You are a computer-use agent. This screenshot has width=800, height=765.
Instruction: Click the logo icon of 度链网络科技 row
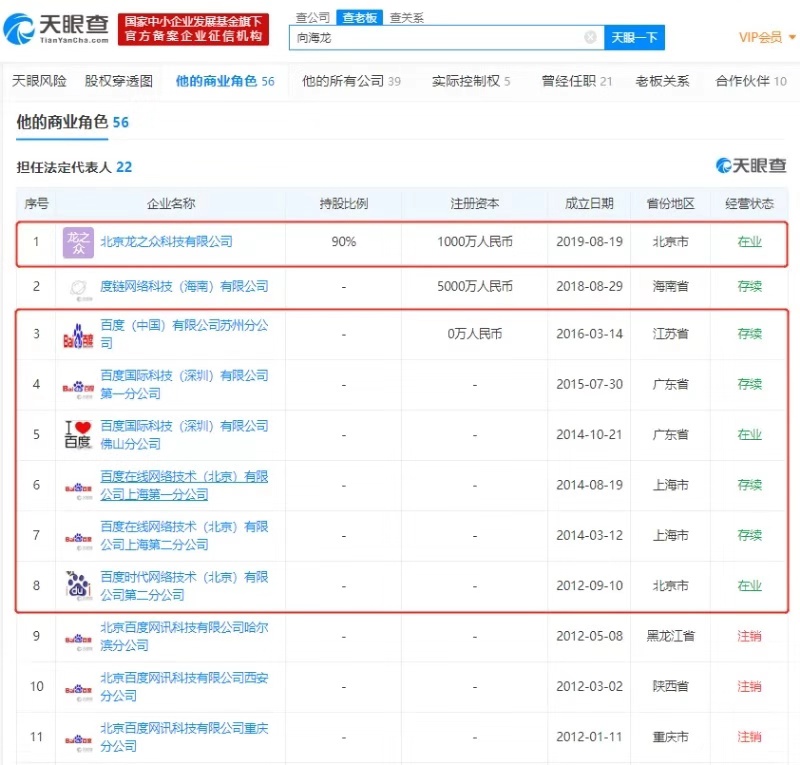coord(78,289)
